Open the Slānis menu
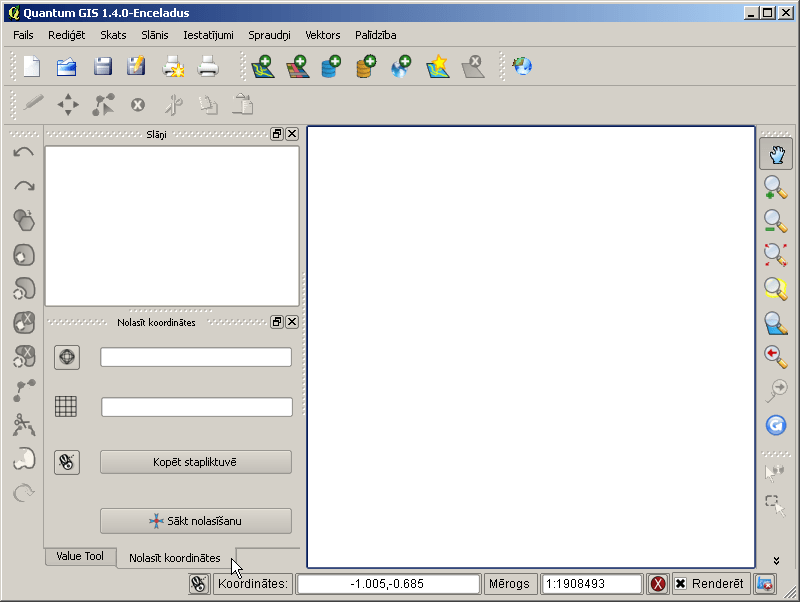The width and height of the screenshot is (800, 602). pyautogui.click(x=155, y=35)
